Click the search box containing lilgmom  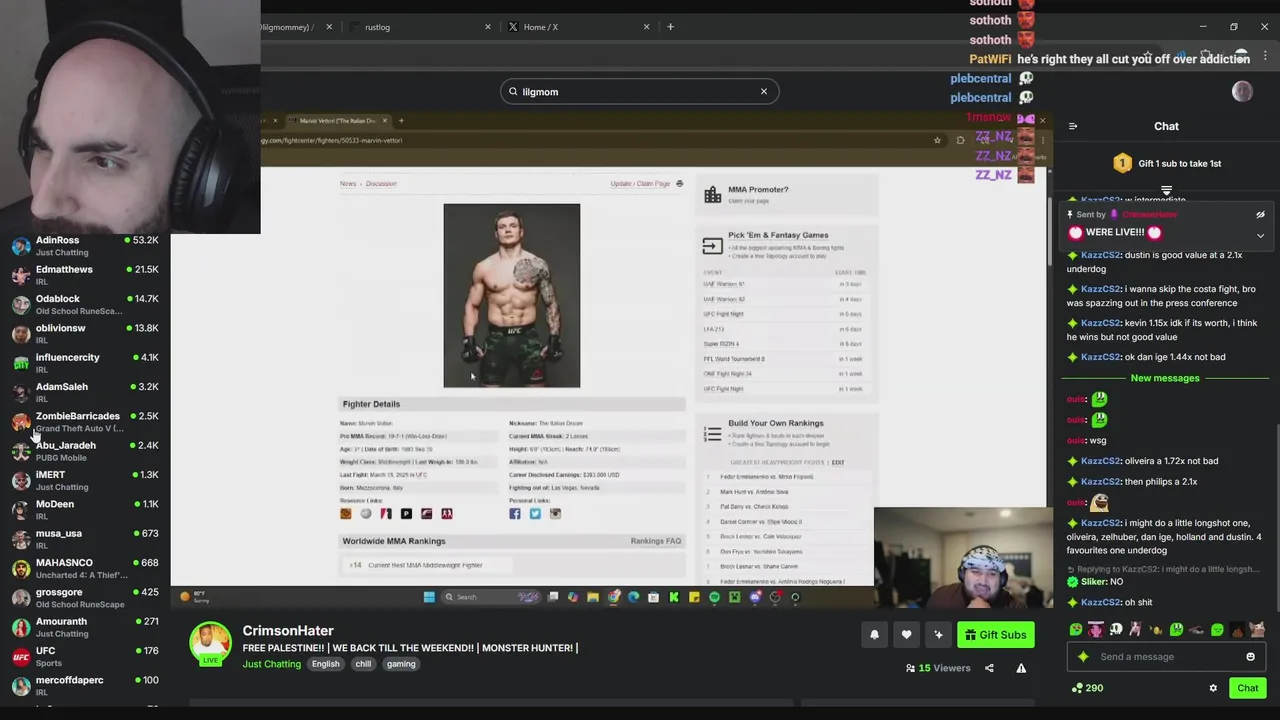click(x=639, y=92)
